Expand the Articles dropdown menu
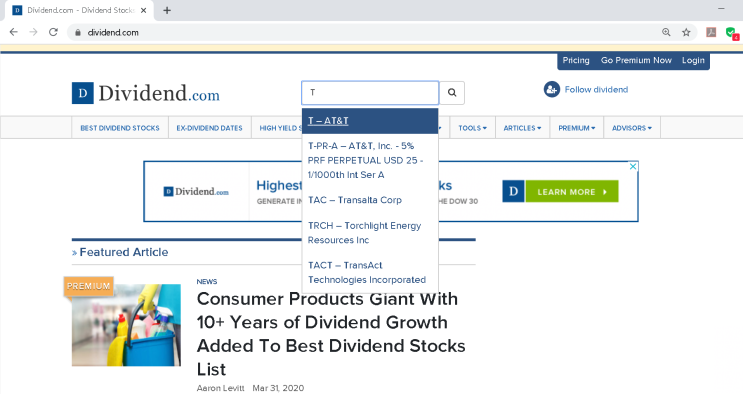The height and width of the screenshot is (394, 743). pos(522,128)
